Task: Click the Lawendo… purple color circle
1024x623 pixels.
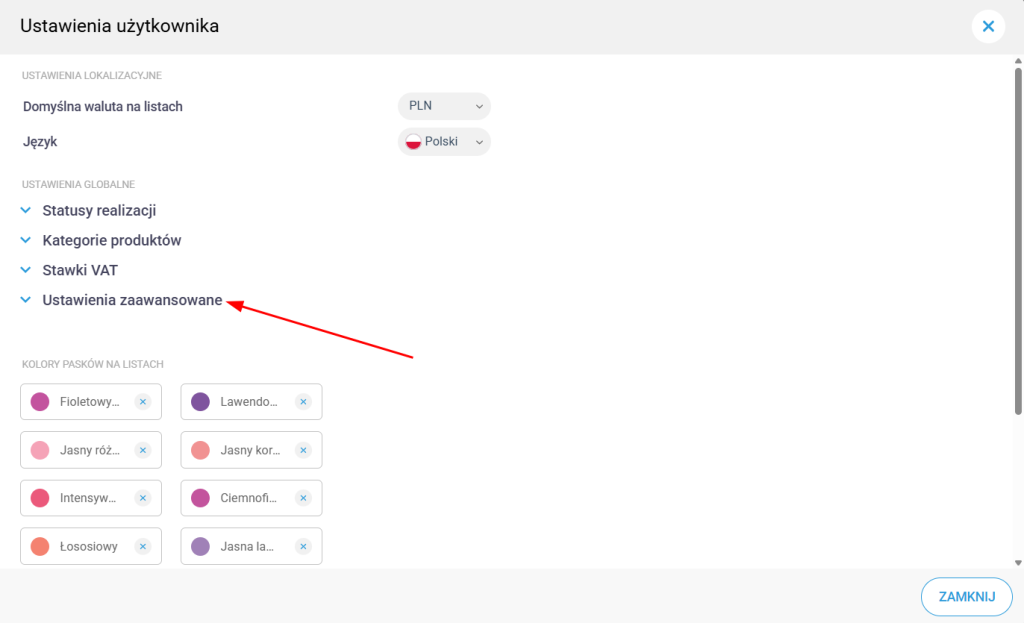Action: pyautogui.click(x=200, y=402)
